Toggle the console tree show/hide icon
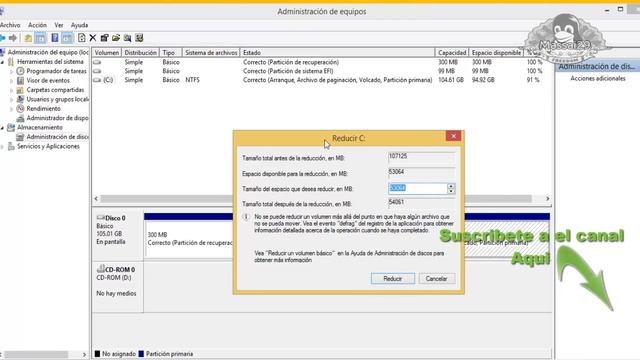 40,38
